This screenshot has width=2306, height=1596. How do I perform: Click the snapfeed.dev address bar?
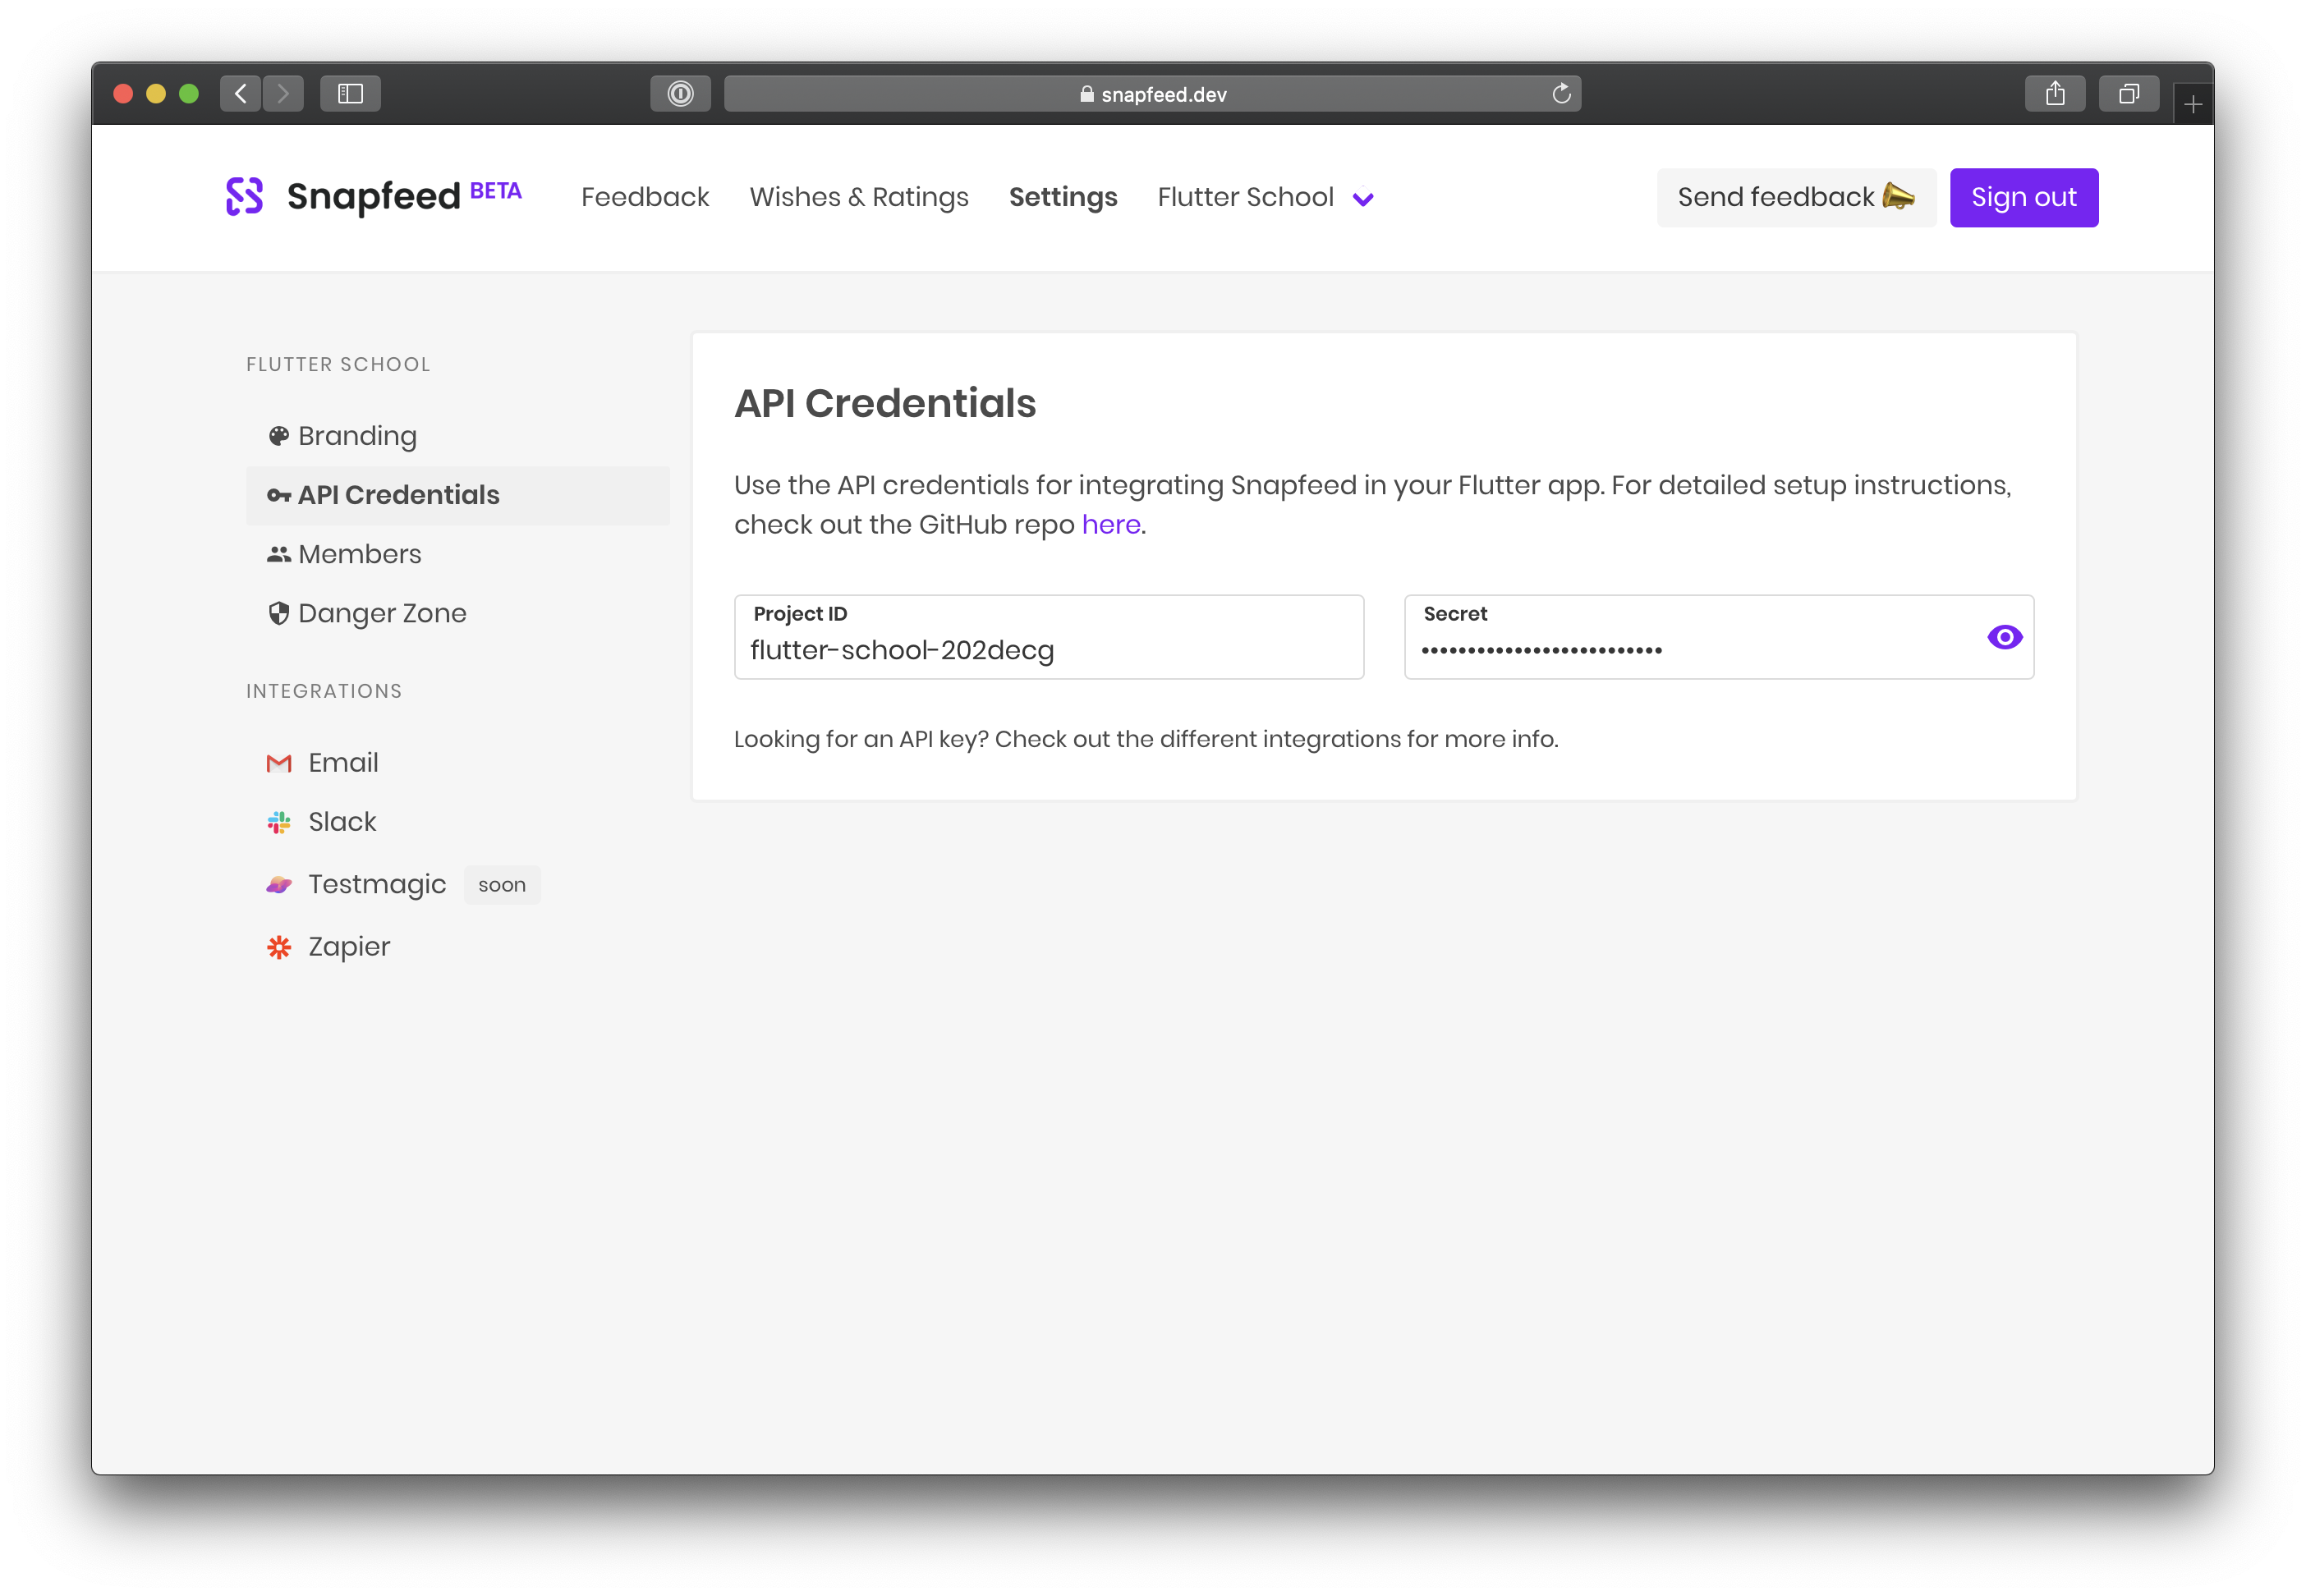coord(1152,94)
